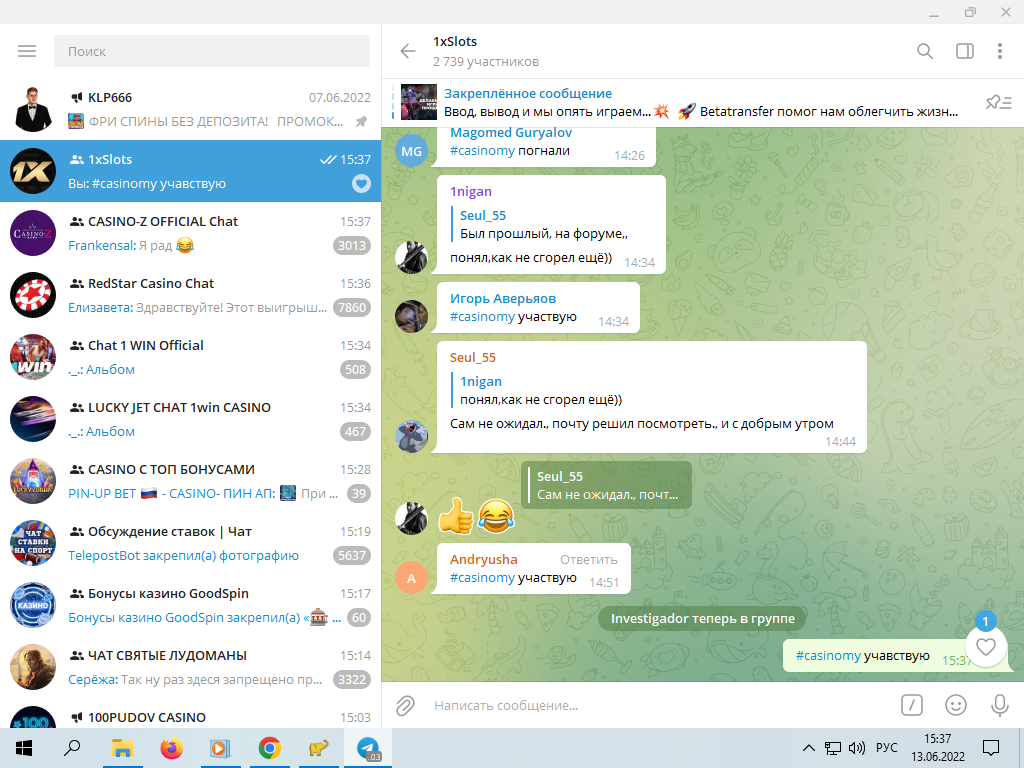Click the thumbs-up and laughing emoji message
The height and width of the screenshot is (768, 1024).
476,516
